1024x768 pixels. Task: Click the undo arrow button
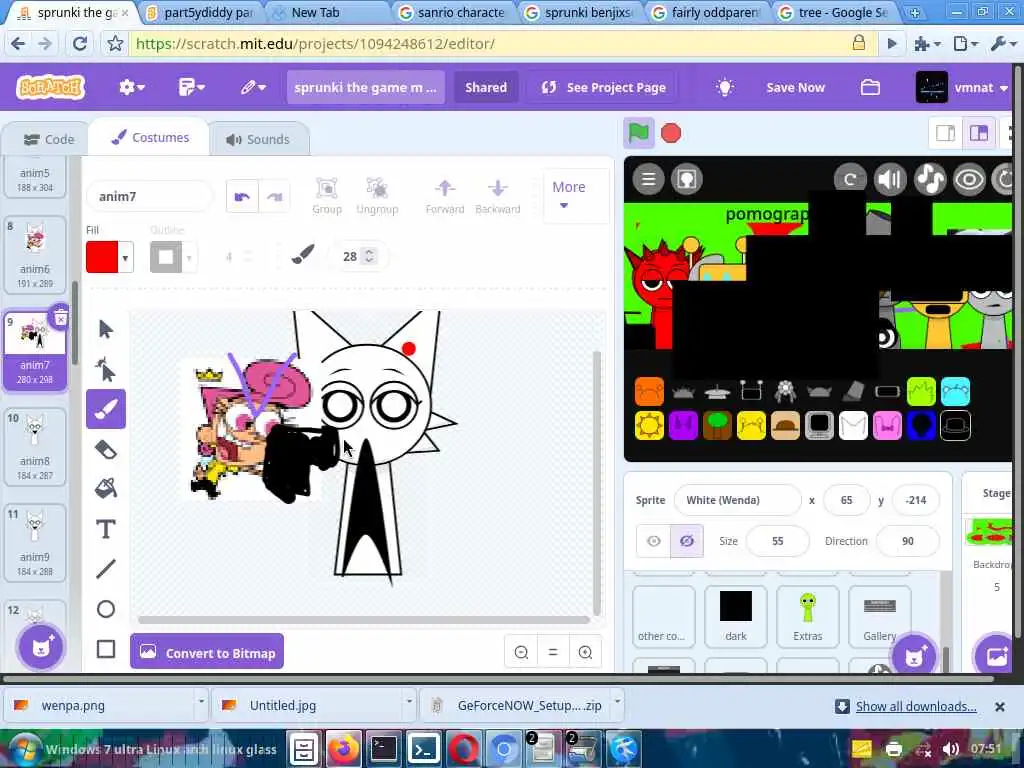pos(242,197)
